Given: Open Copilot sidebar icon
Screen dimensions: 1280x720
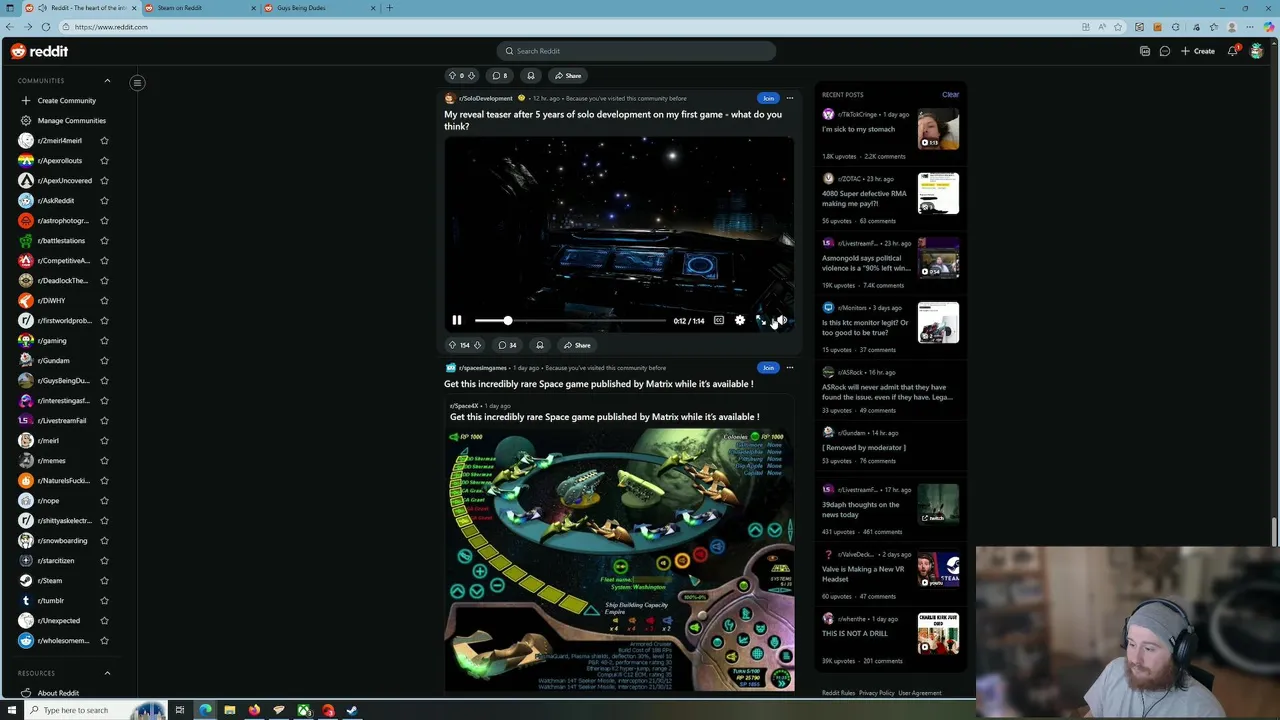Looking at the screenshot, I should tap(1269, 27).
